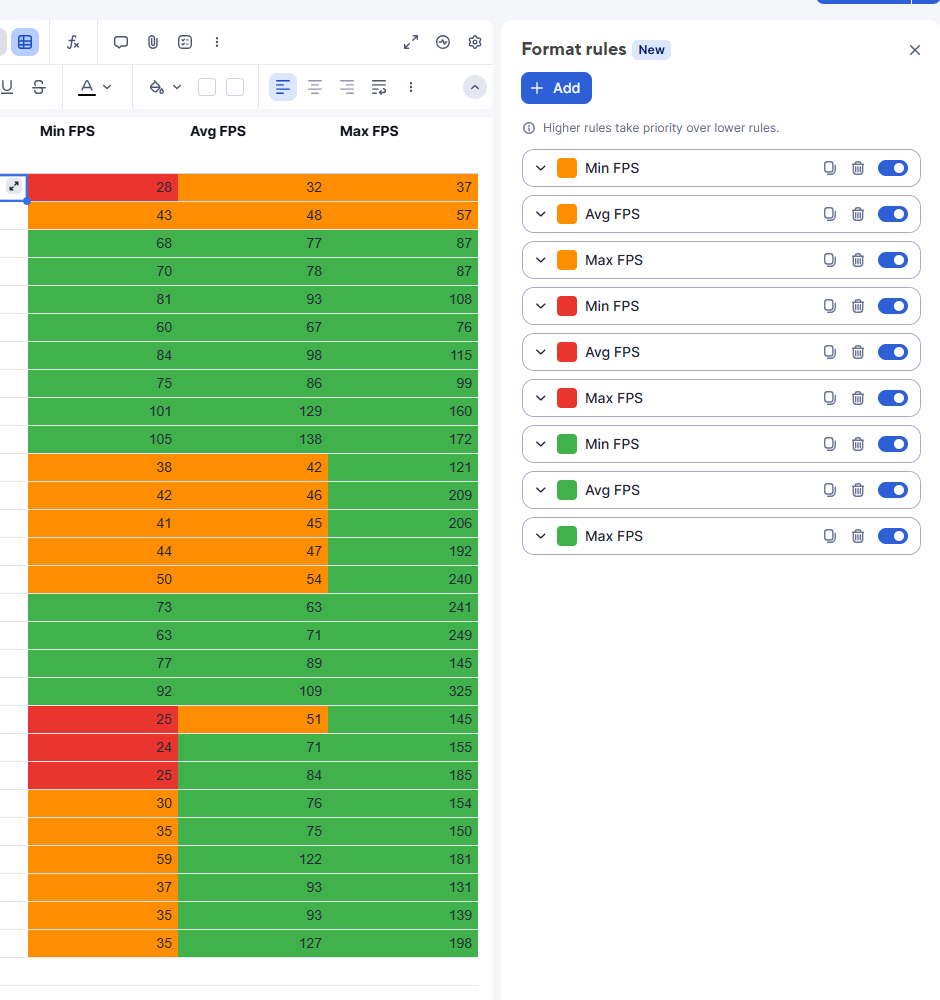The width and height of the screenshot is (940, 1000).
Task: Expand the red Max FPS rule chevron
Action: point(541,398)
